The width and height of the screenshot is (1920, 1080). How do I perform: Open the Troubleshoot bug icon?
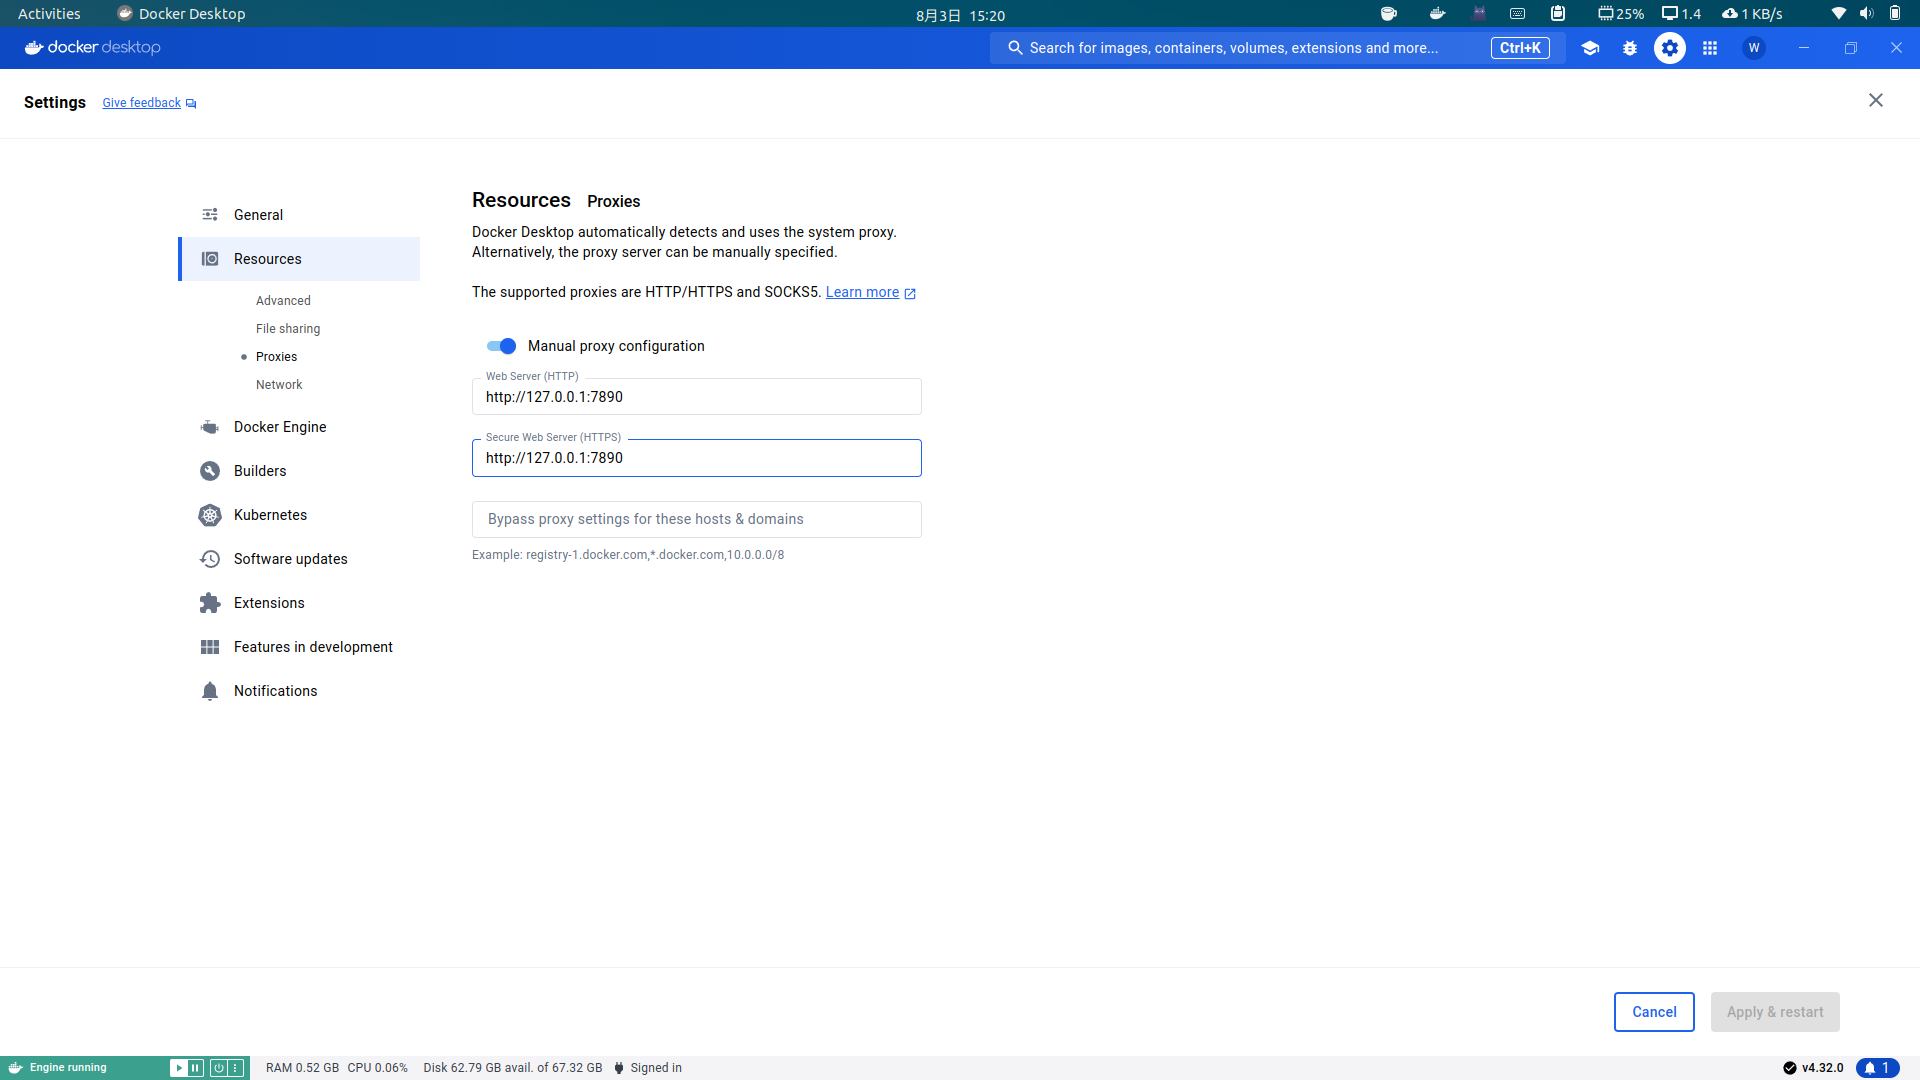point(1630,48)
